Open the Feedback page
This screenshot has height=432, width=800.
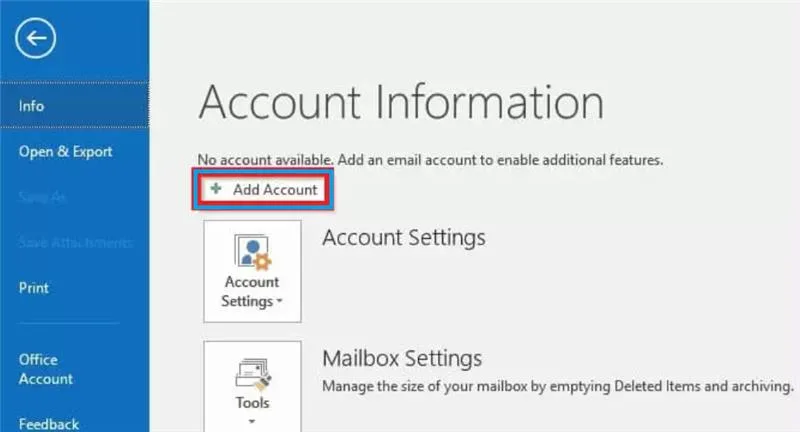(49, 424)
